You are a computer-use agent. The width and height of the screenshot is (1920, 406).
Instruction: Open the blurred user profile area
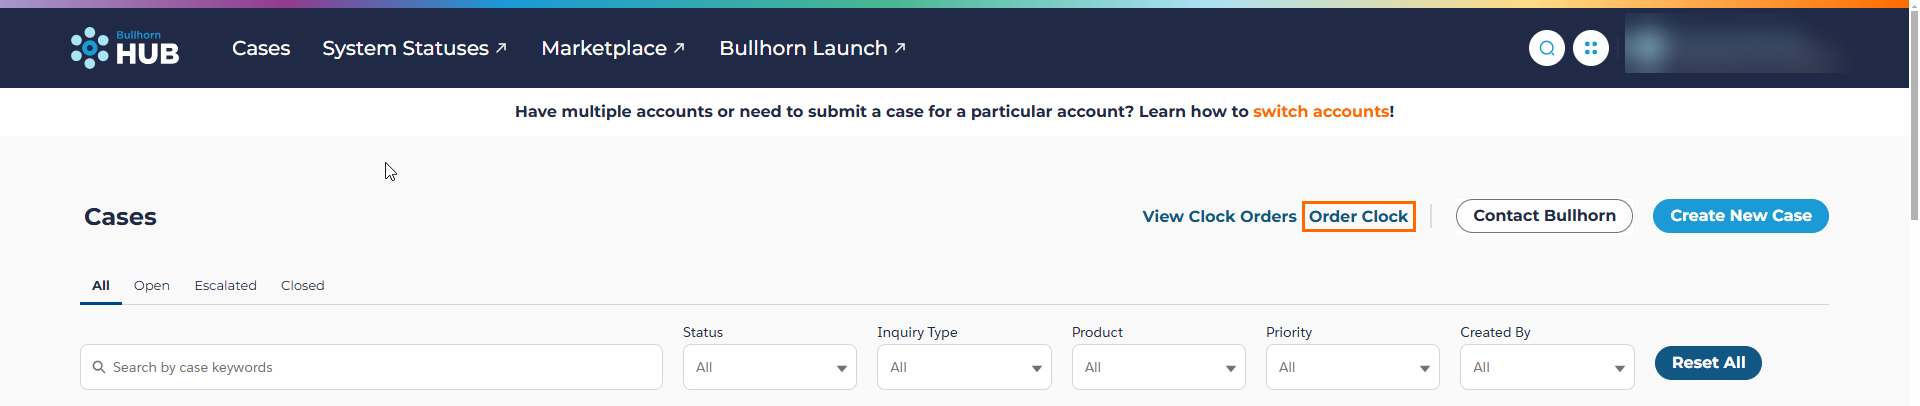click(x=1735, y=47)
